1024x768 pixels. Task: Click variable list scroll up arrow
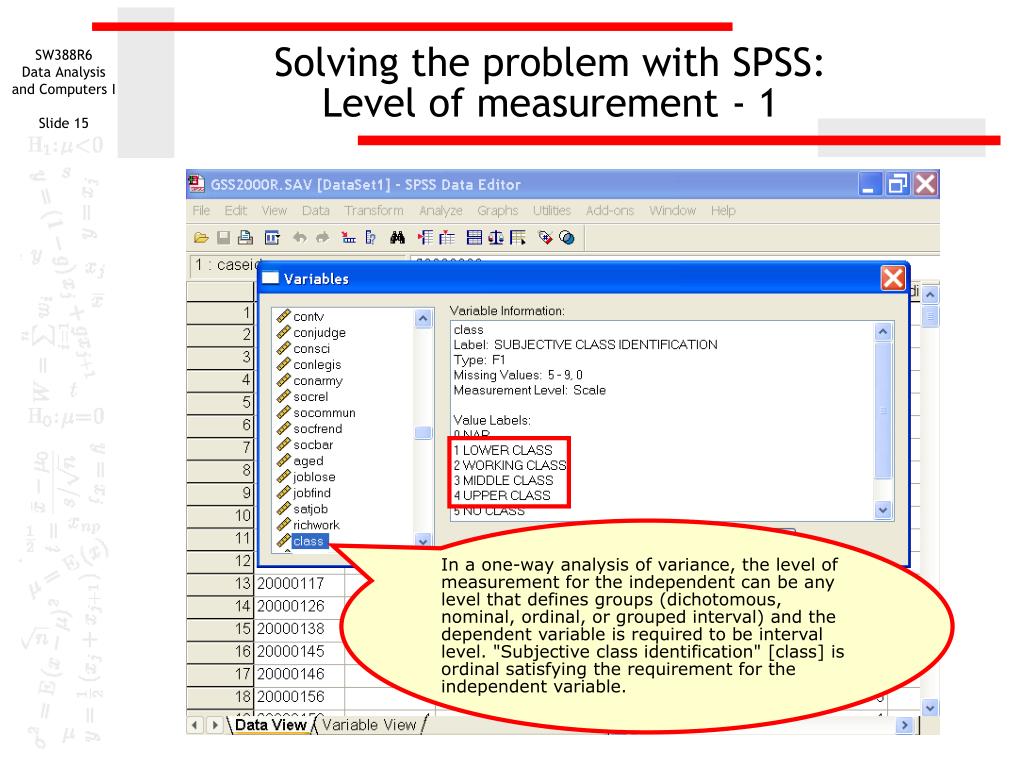point(423,318)
